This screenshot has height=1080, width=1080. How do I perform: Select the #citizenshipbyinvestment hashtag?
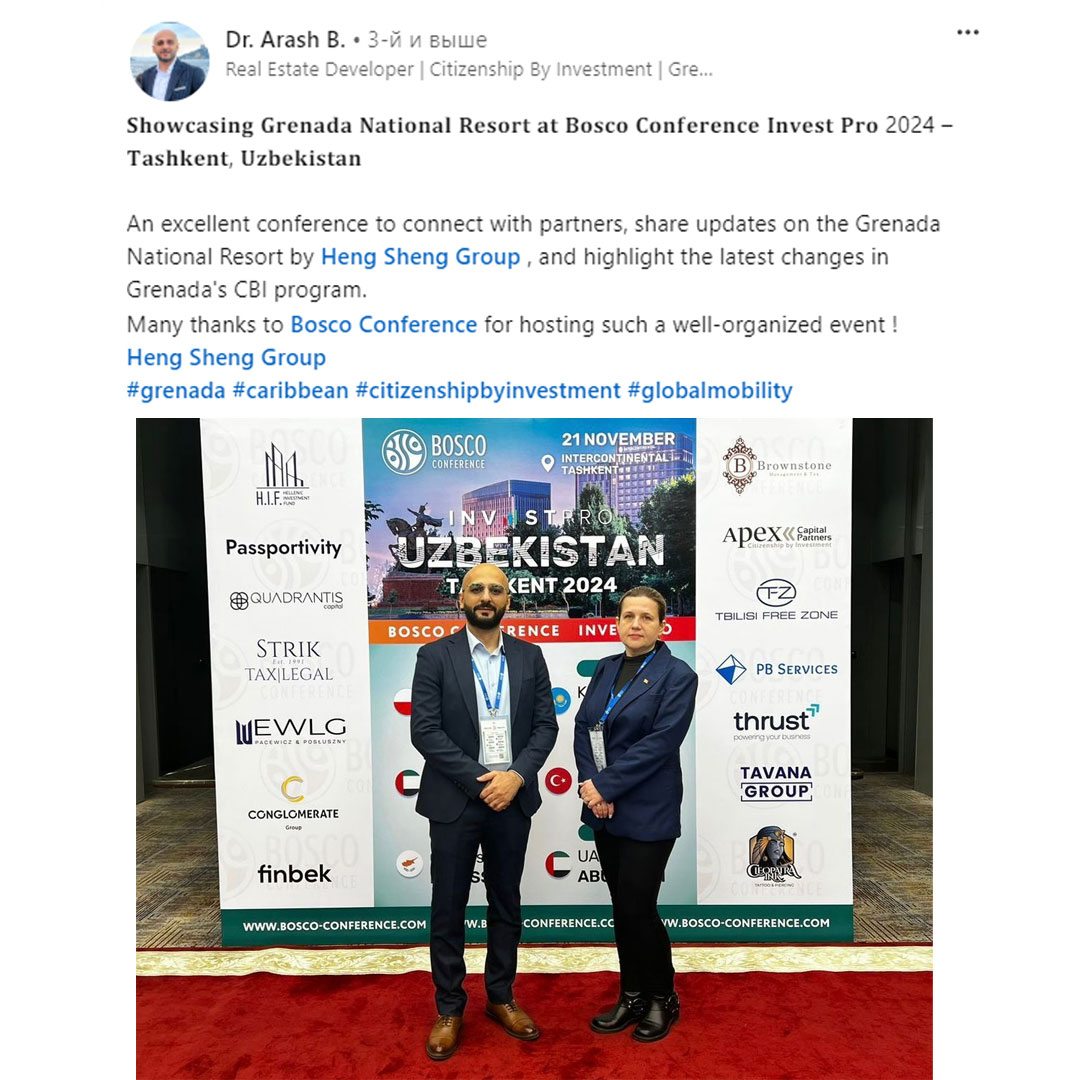[488, 391]
